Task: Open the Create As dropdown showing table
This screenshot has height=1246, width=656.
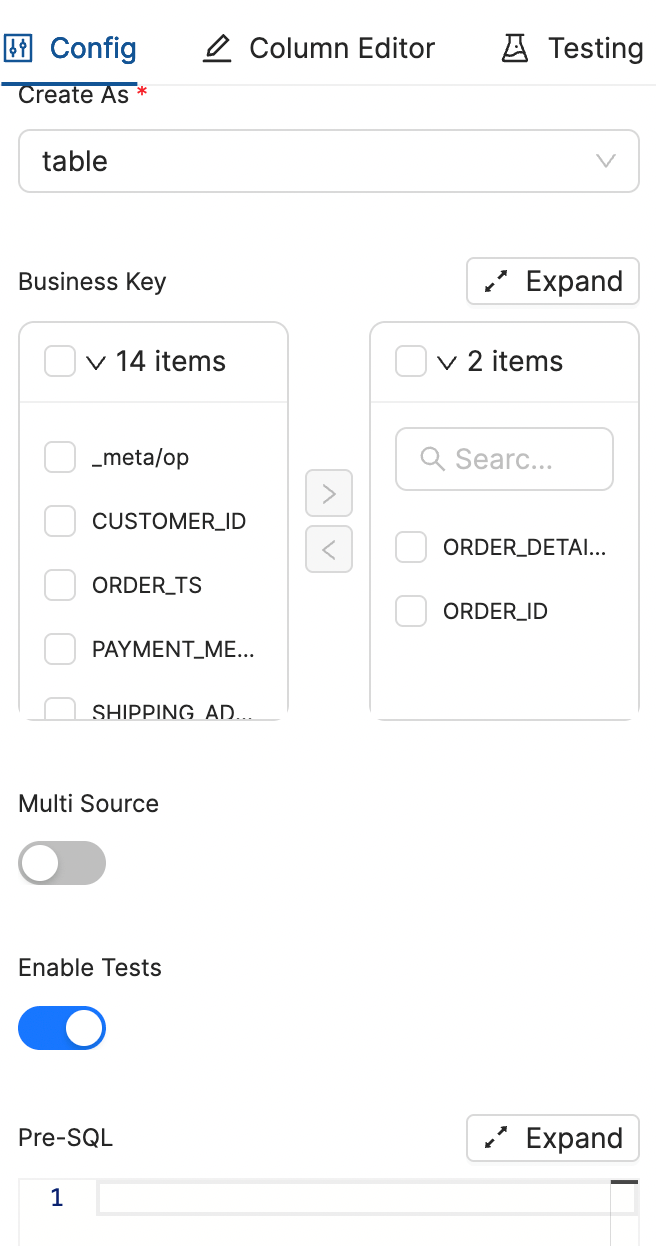Action: tap(328, 160)
